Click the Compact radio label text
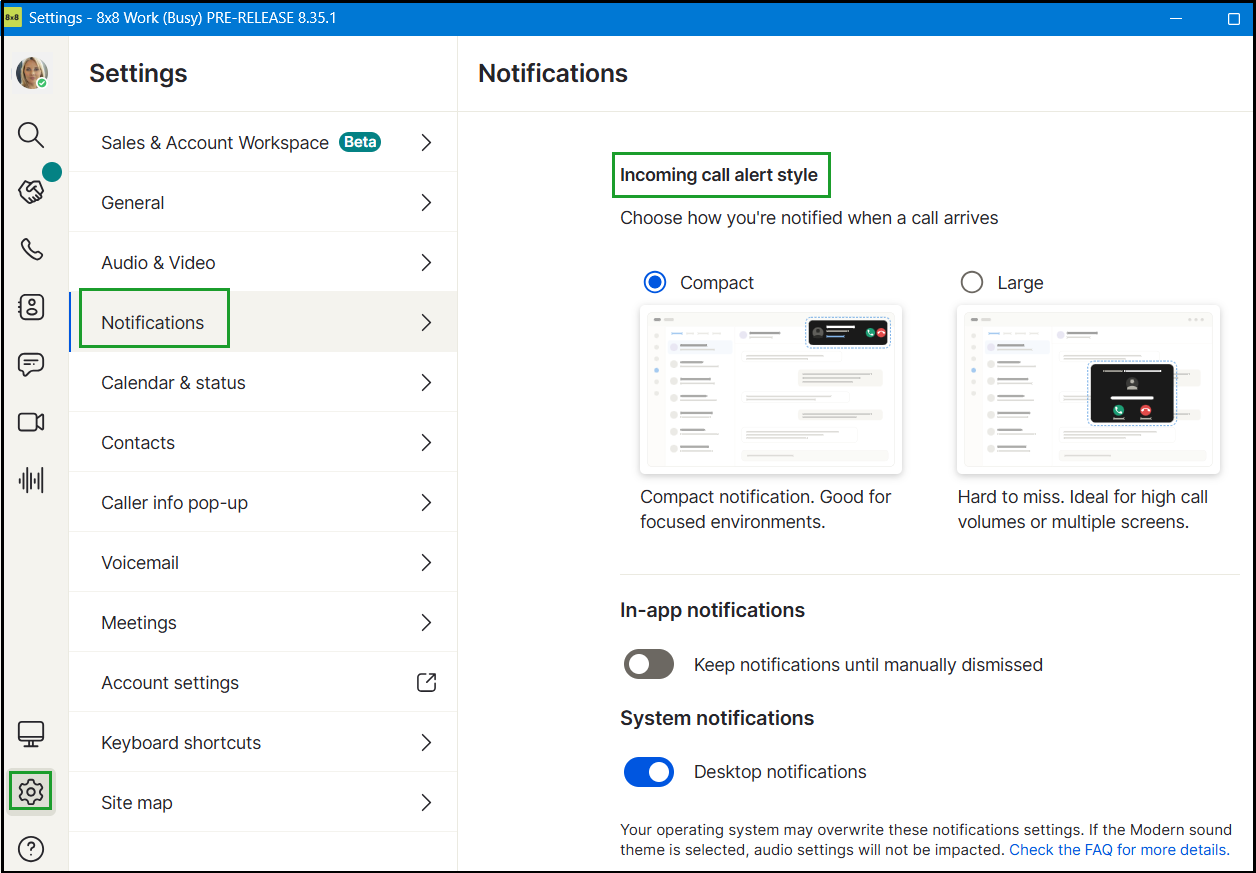The width and height of the screenshot is (1256, 873). tap(717, 283)
